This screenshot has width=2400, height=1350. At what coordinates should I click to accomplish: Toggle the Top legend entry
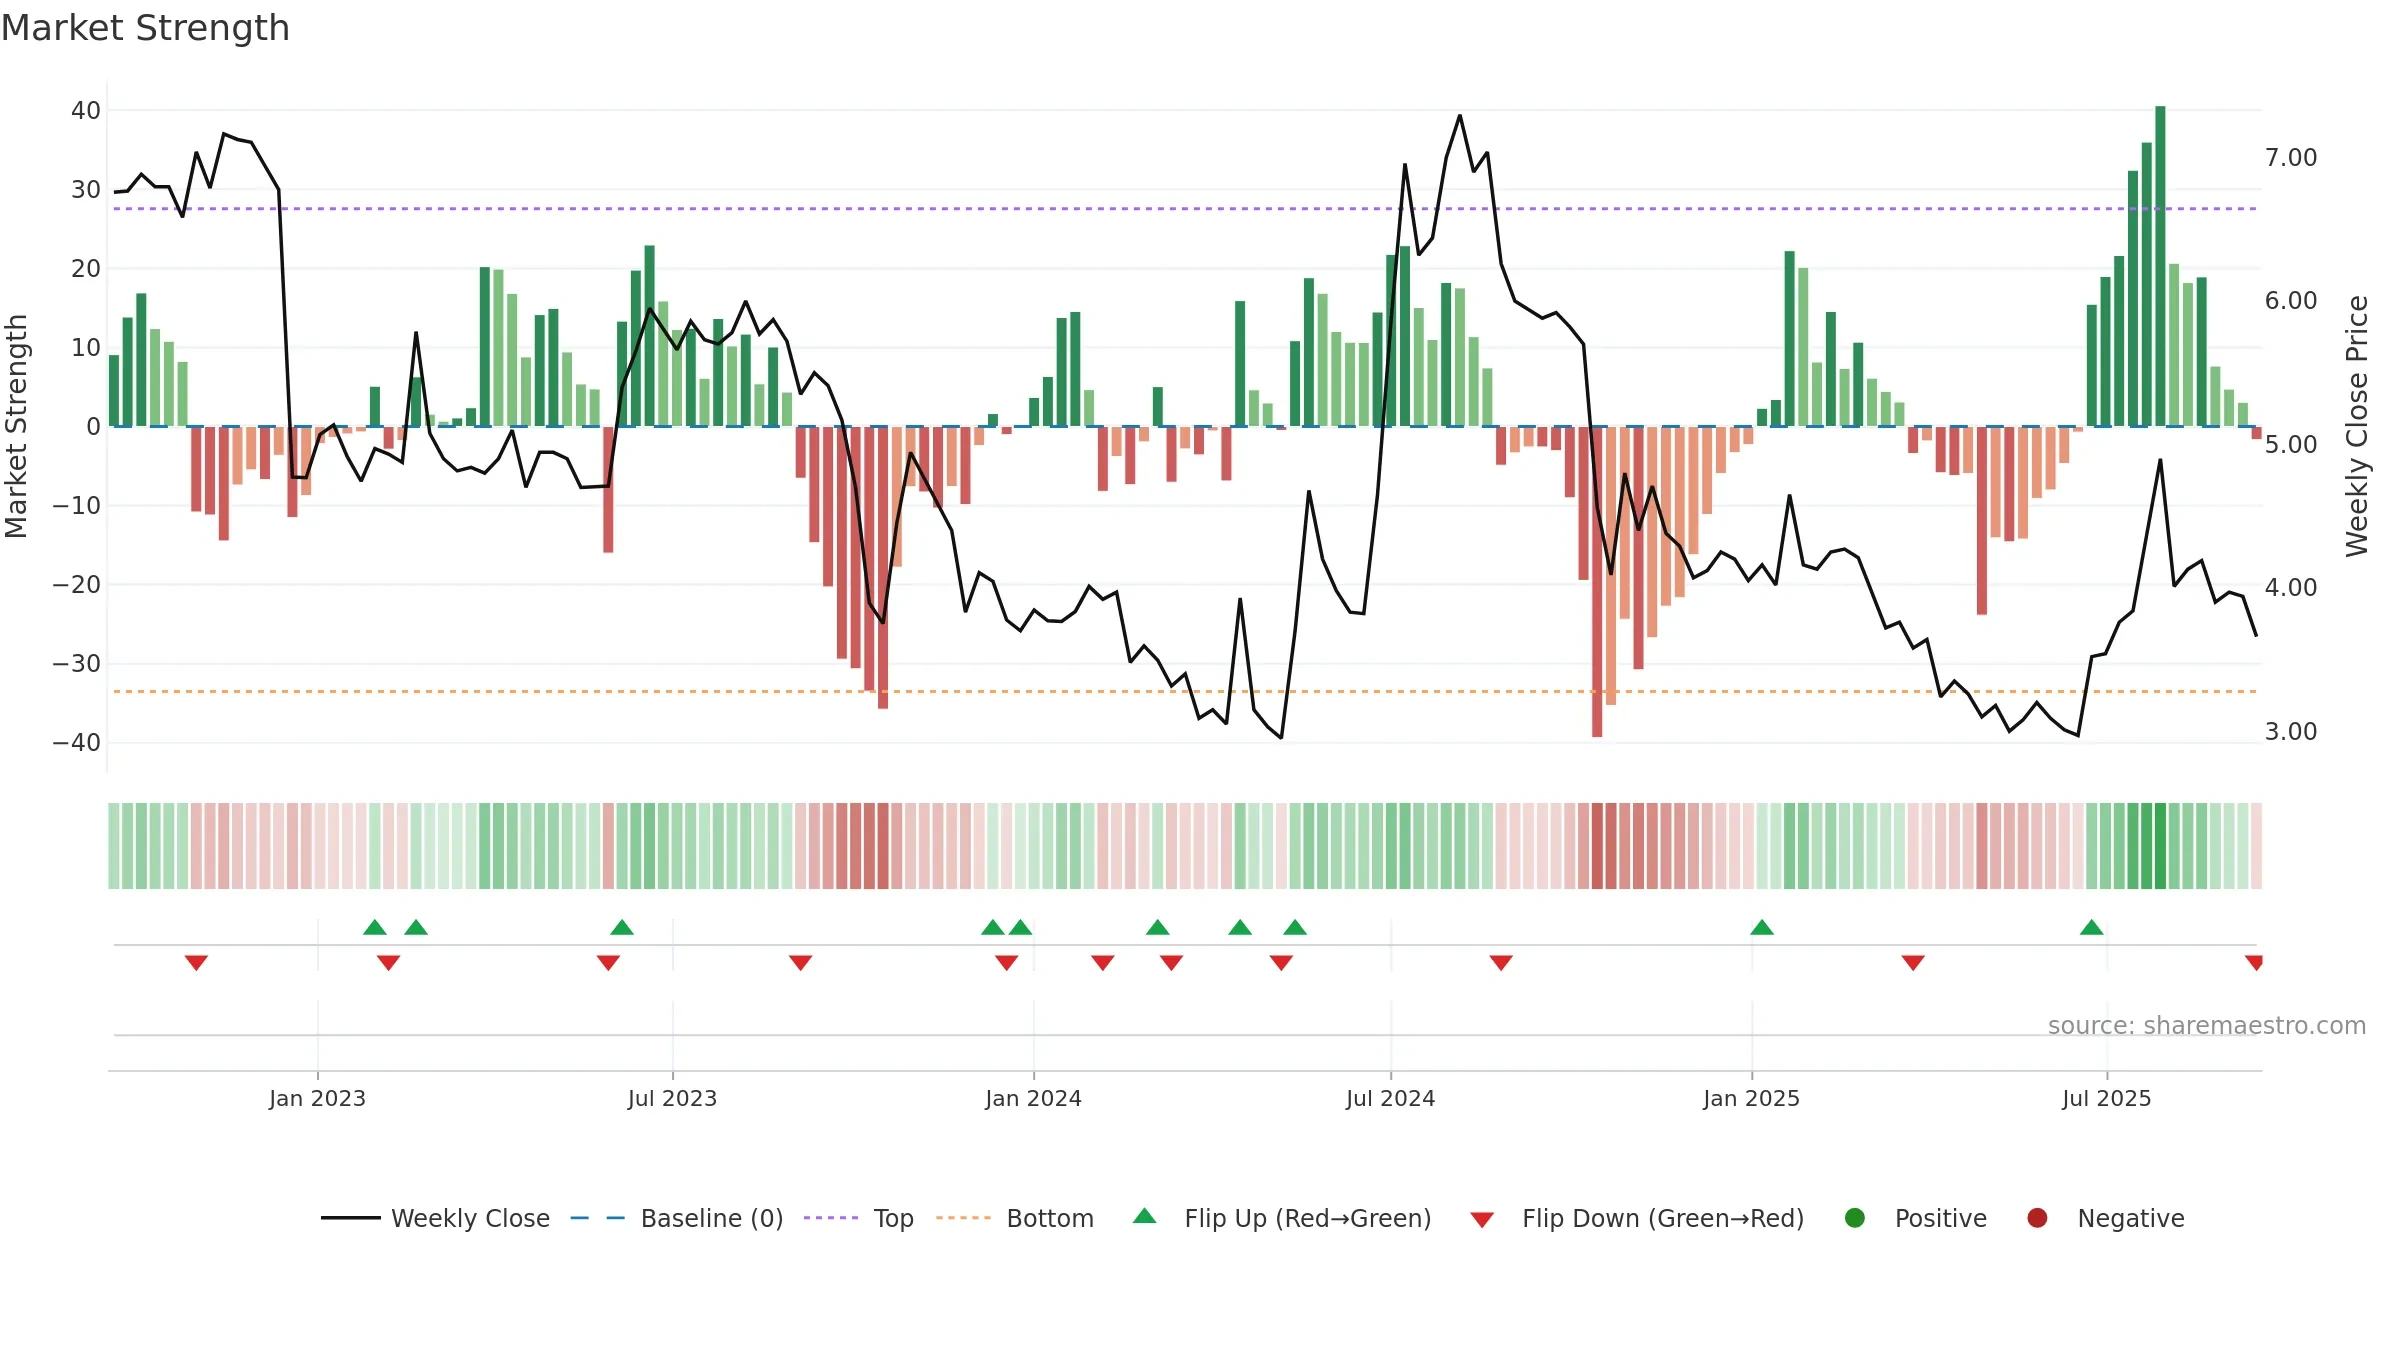click(x=859, y=1218)
